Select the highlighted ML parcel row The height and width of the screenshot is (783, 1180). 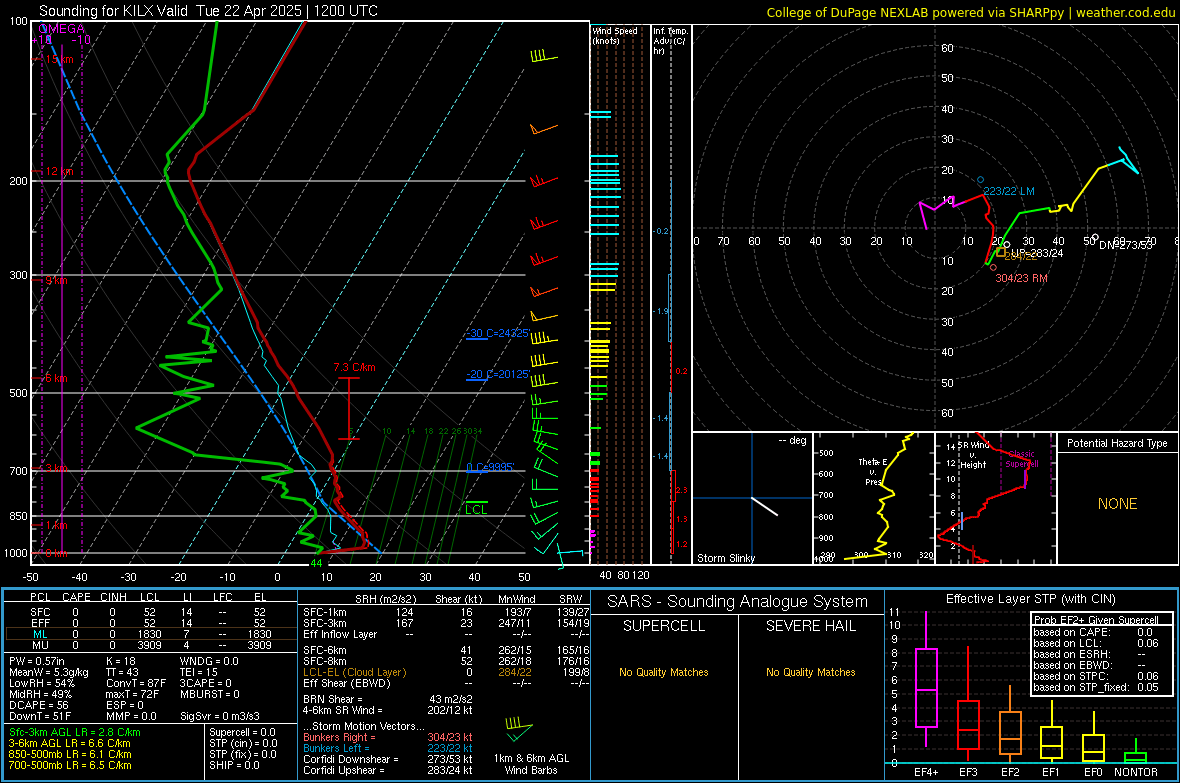(x=149, y=634)
